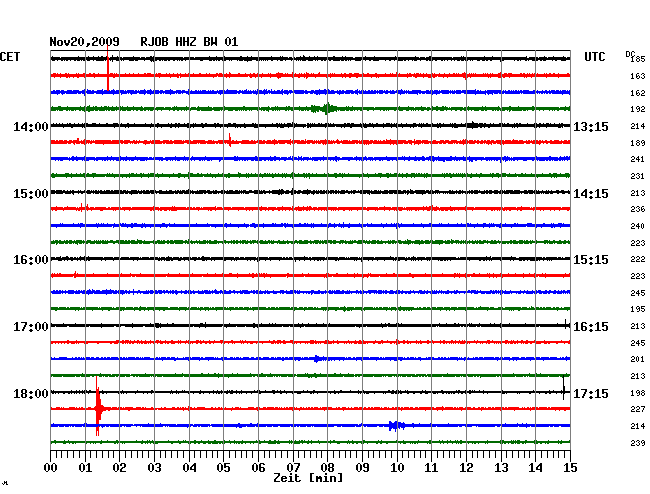Click the 09 minute axis label
The width and height of the screenshot is (650, 494).
coord(362,467)
